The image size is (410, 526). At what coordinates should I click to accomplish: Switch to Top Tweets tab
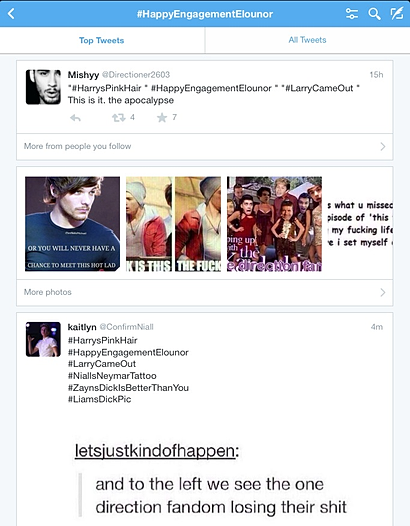coord(102,40)
